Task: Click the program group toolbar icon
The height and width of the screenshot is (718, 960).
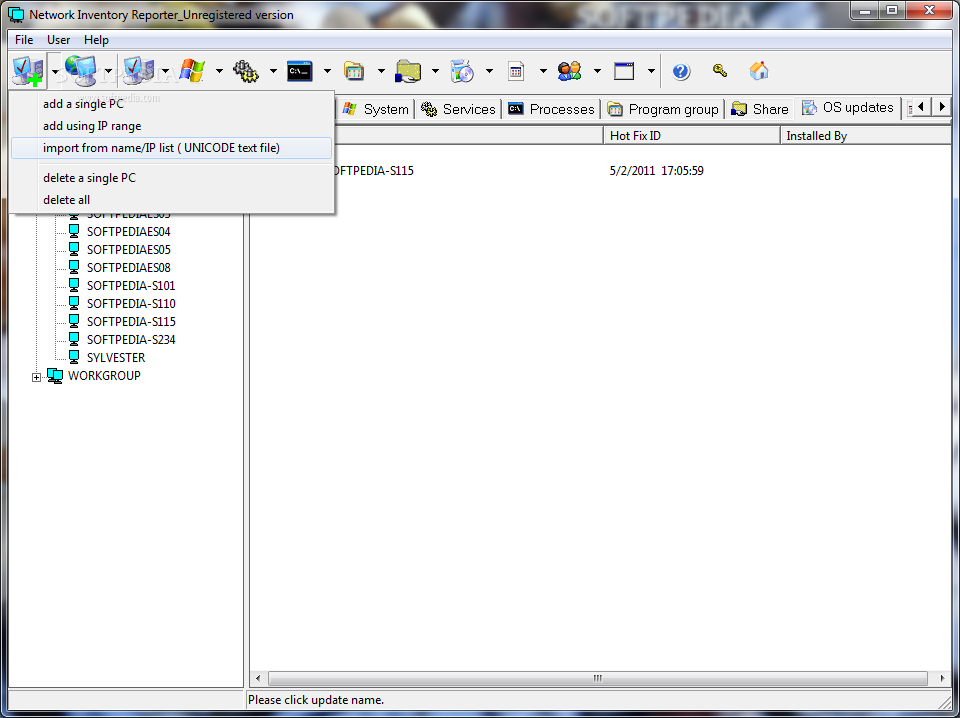Action: pyautogui.click(x=354, y=71)
